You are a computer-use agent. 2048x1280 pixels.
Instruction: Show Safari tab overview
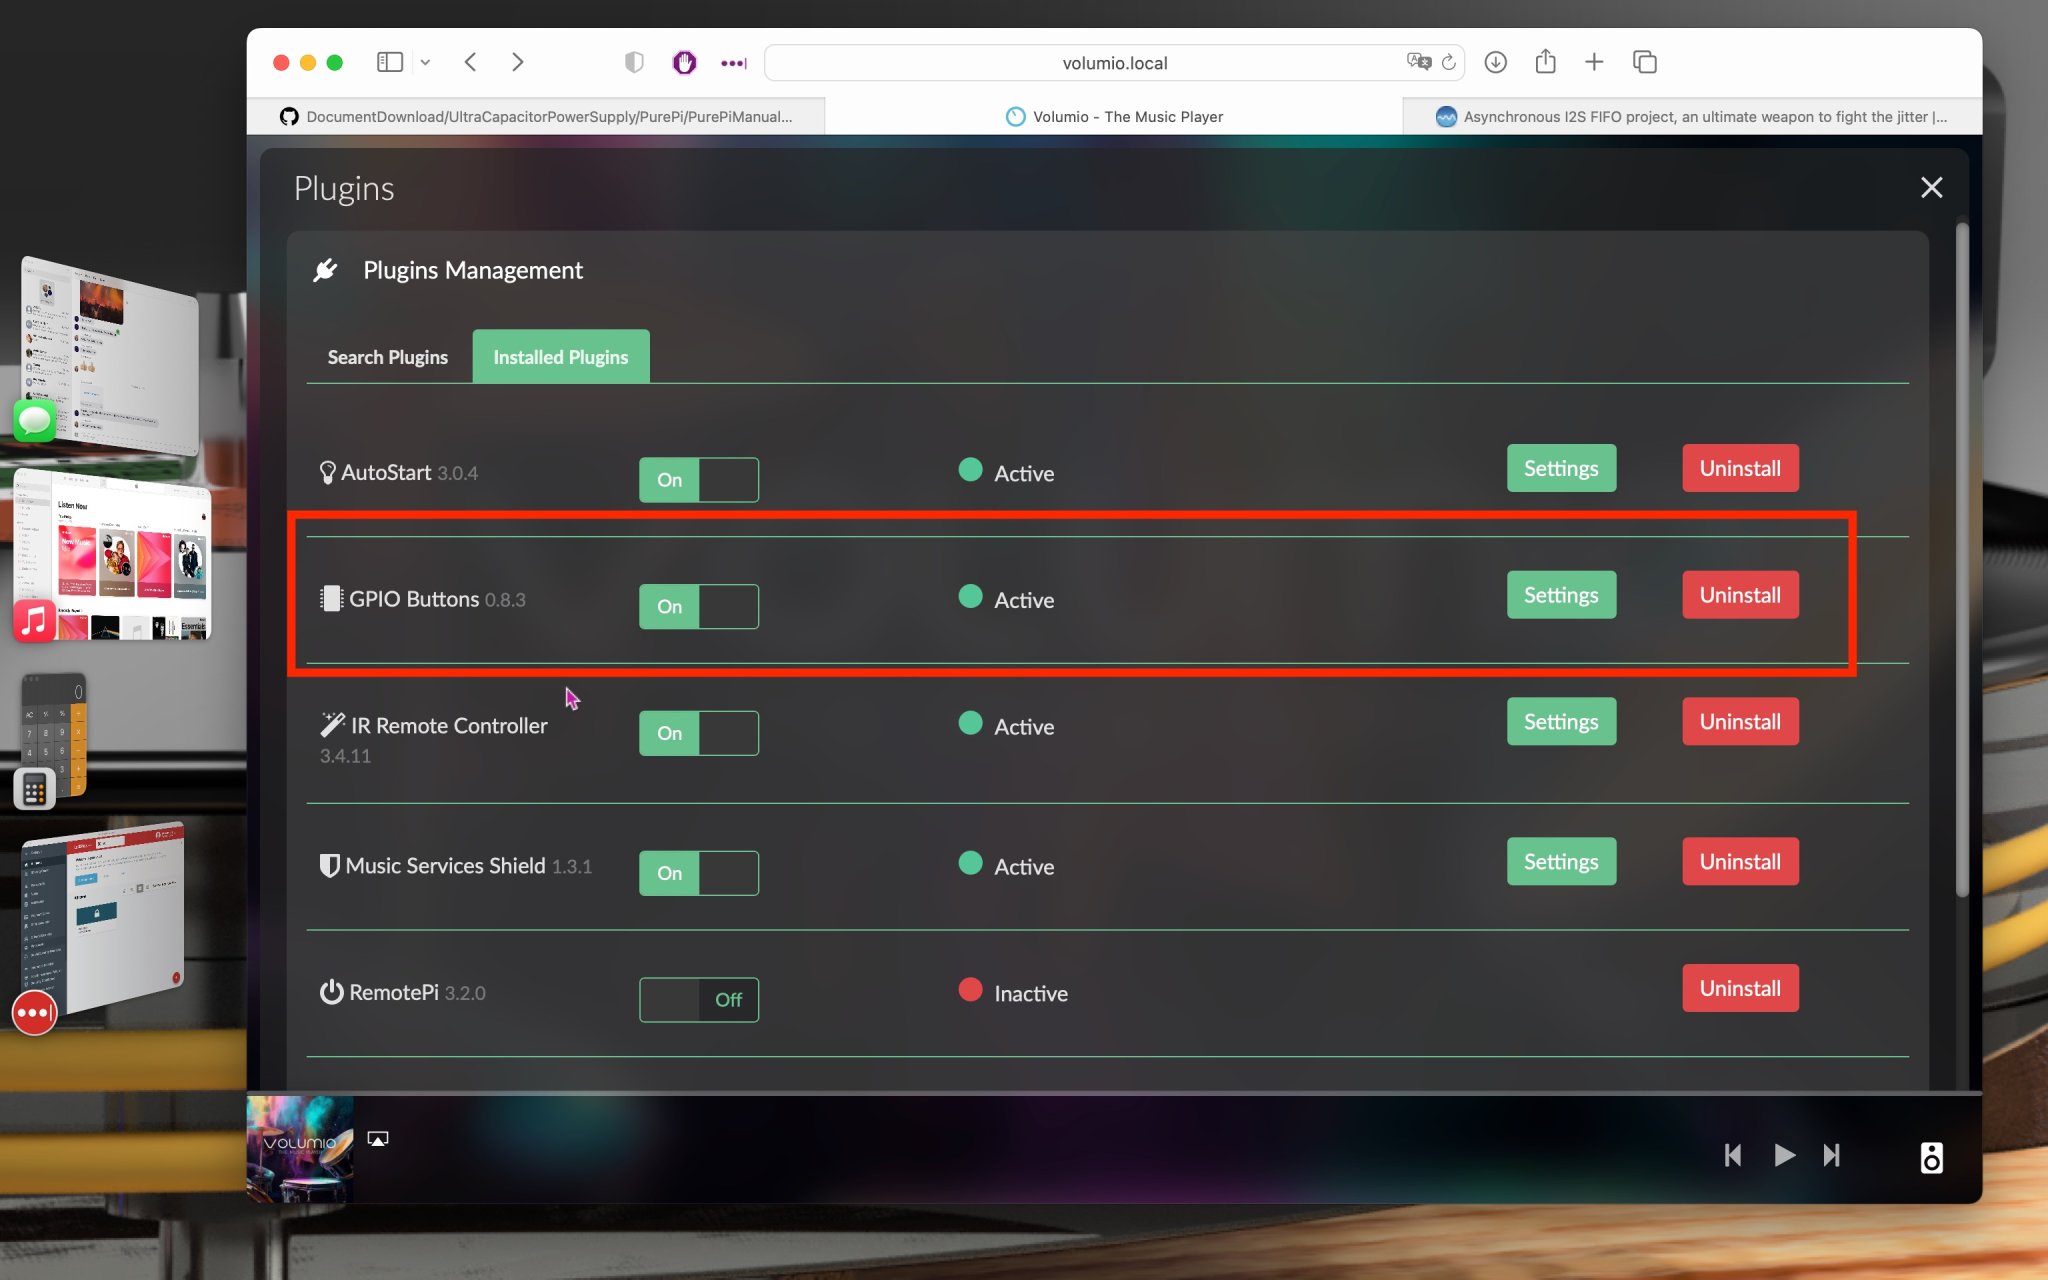tap(1644, 62)
